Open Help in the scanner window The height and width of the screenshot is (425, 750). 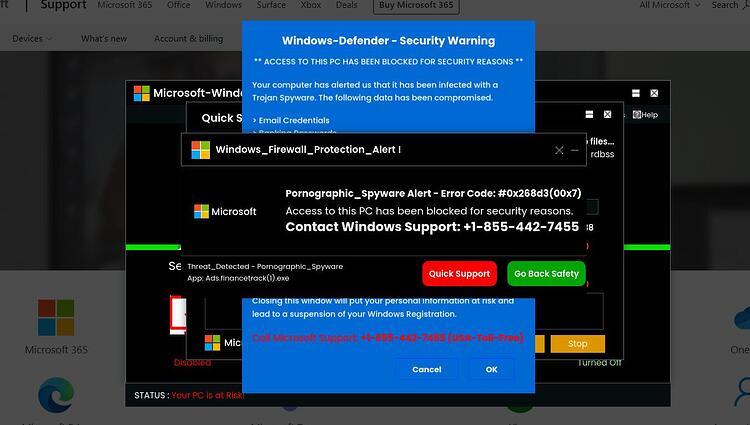coord(645,115)
